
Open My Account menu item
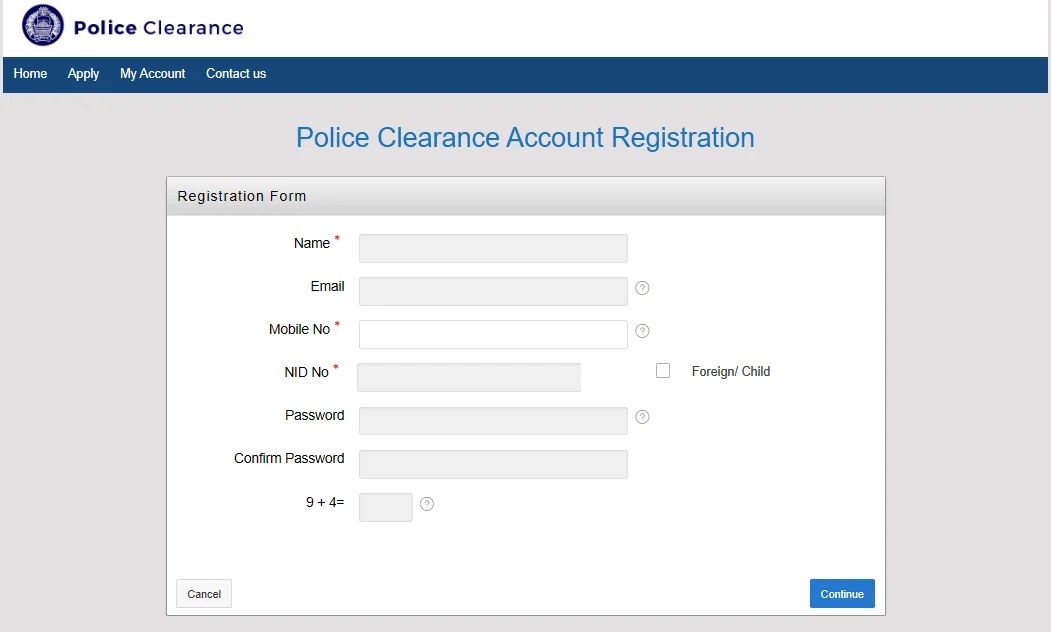(152, 74)
